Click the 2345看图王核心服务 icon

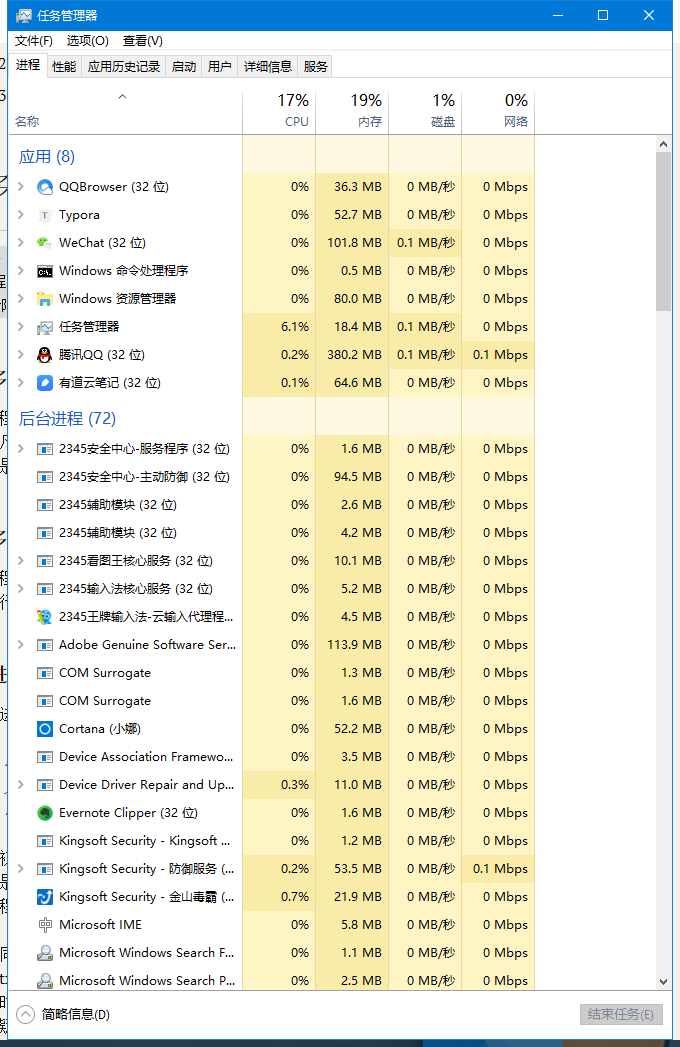coord(45,562)
